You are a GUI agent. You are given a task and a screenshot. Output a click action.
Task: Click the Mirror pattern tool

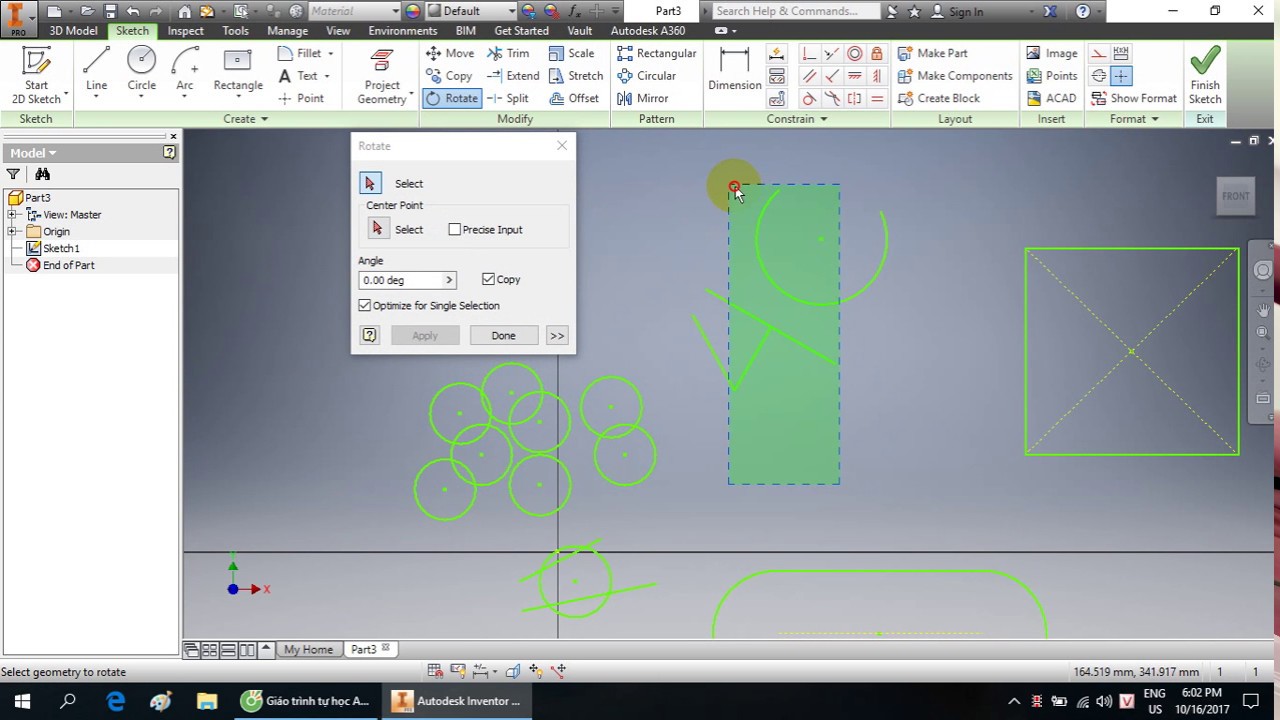coord(643,98)
